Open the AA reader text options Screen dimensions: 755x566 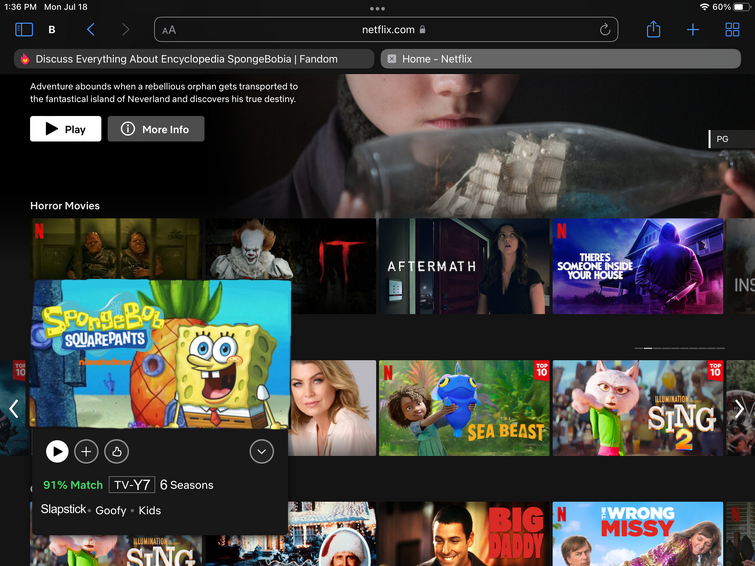coord(169,30)
